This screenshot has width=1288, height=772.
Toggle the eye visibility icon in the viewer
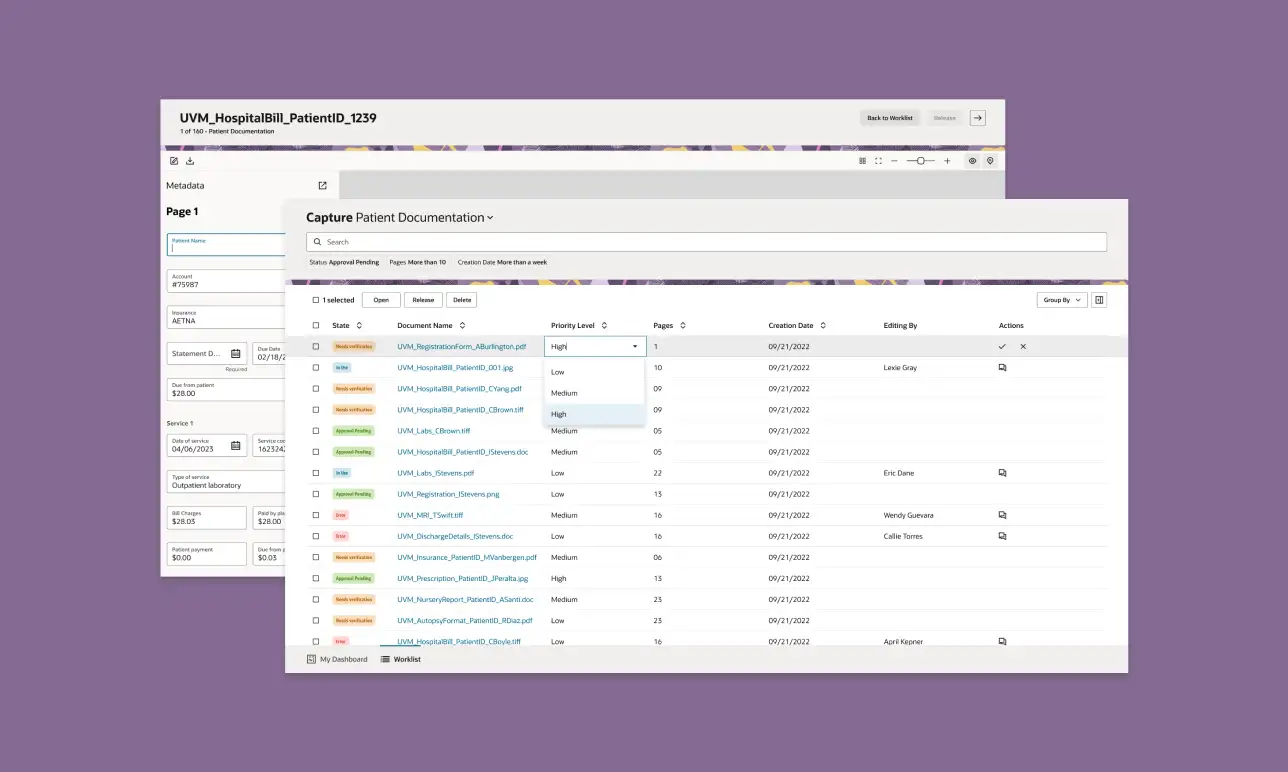[x=972, y=161]
